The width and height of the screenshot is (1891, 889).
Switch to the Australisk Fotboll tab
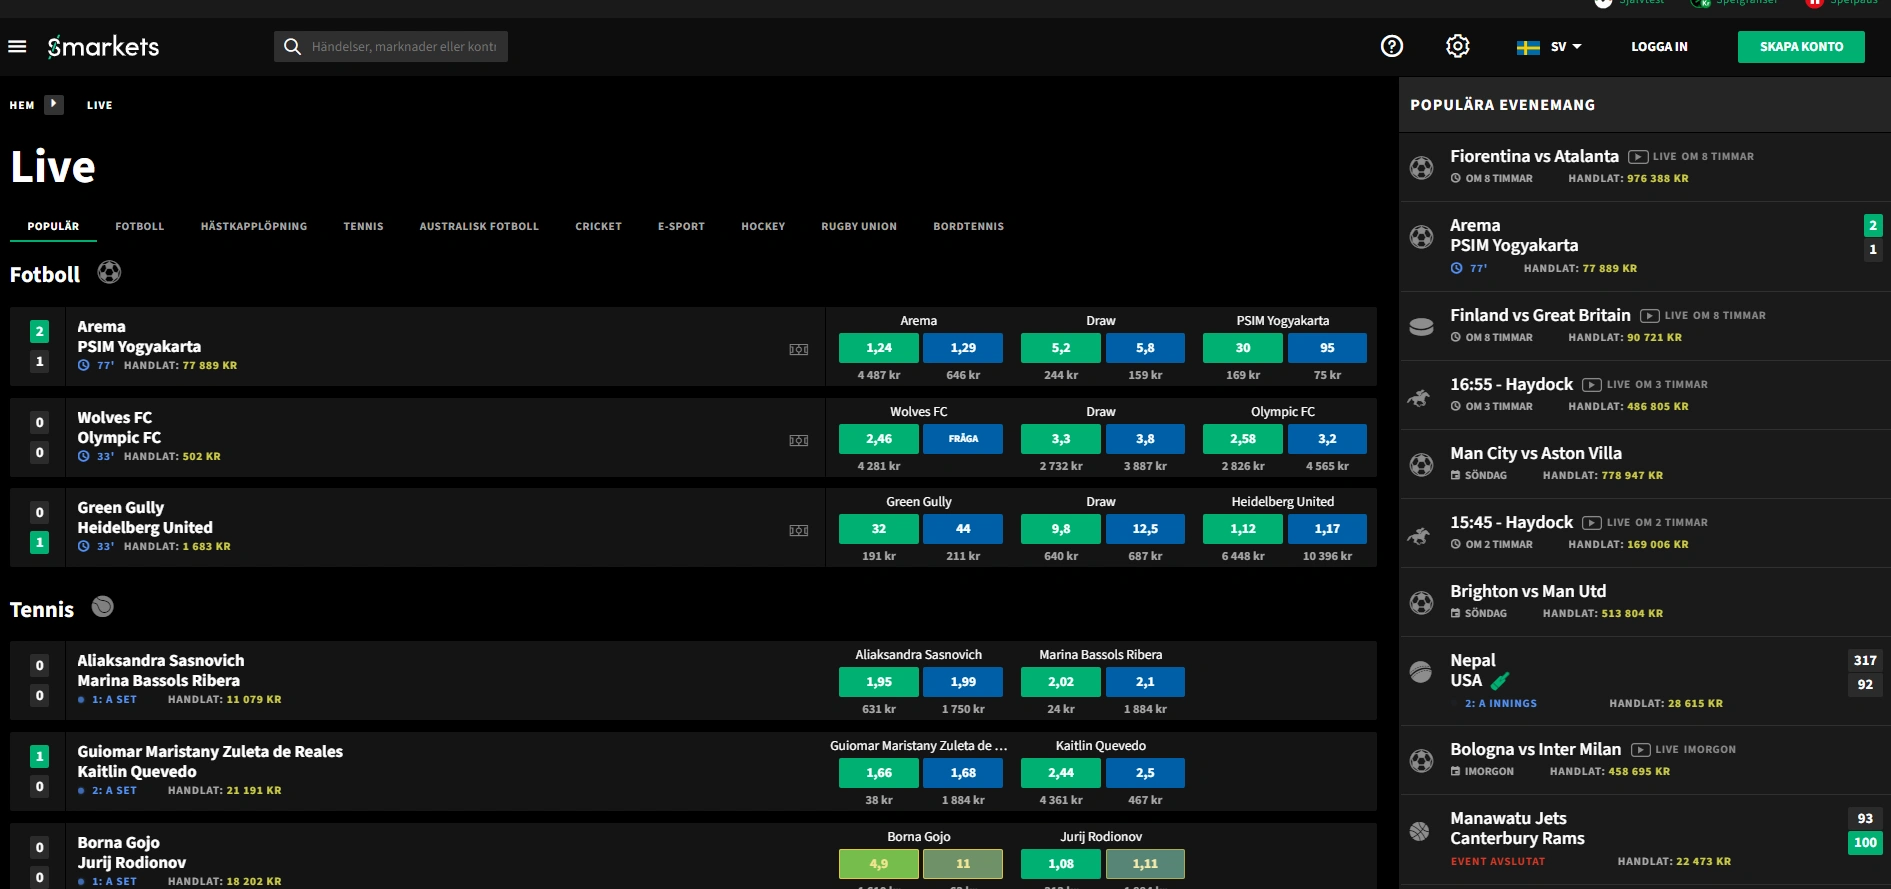[x=479, y=226]
